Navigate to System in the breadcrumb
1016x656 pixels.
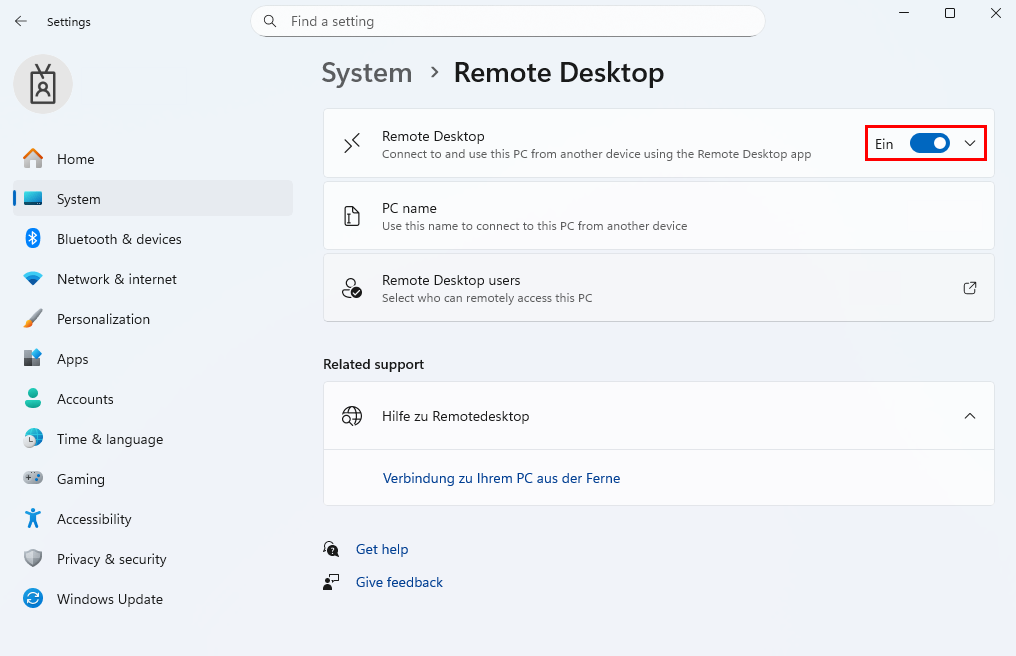tap(367, 73)
